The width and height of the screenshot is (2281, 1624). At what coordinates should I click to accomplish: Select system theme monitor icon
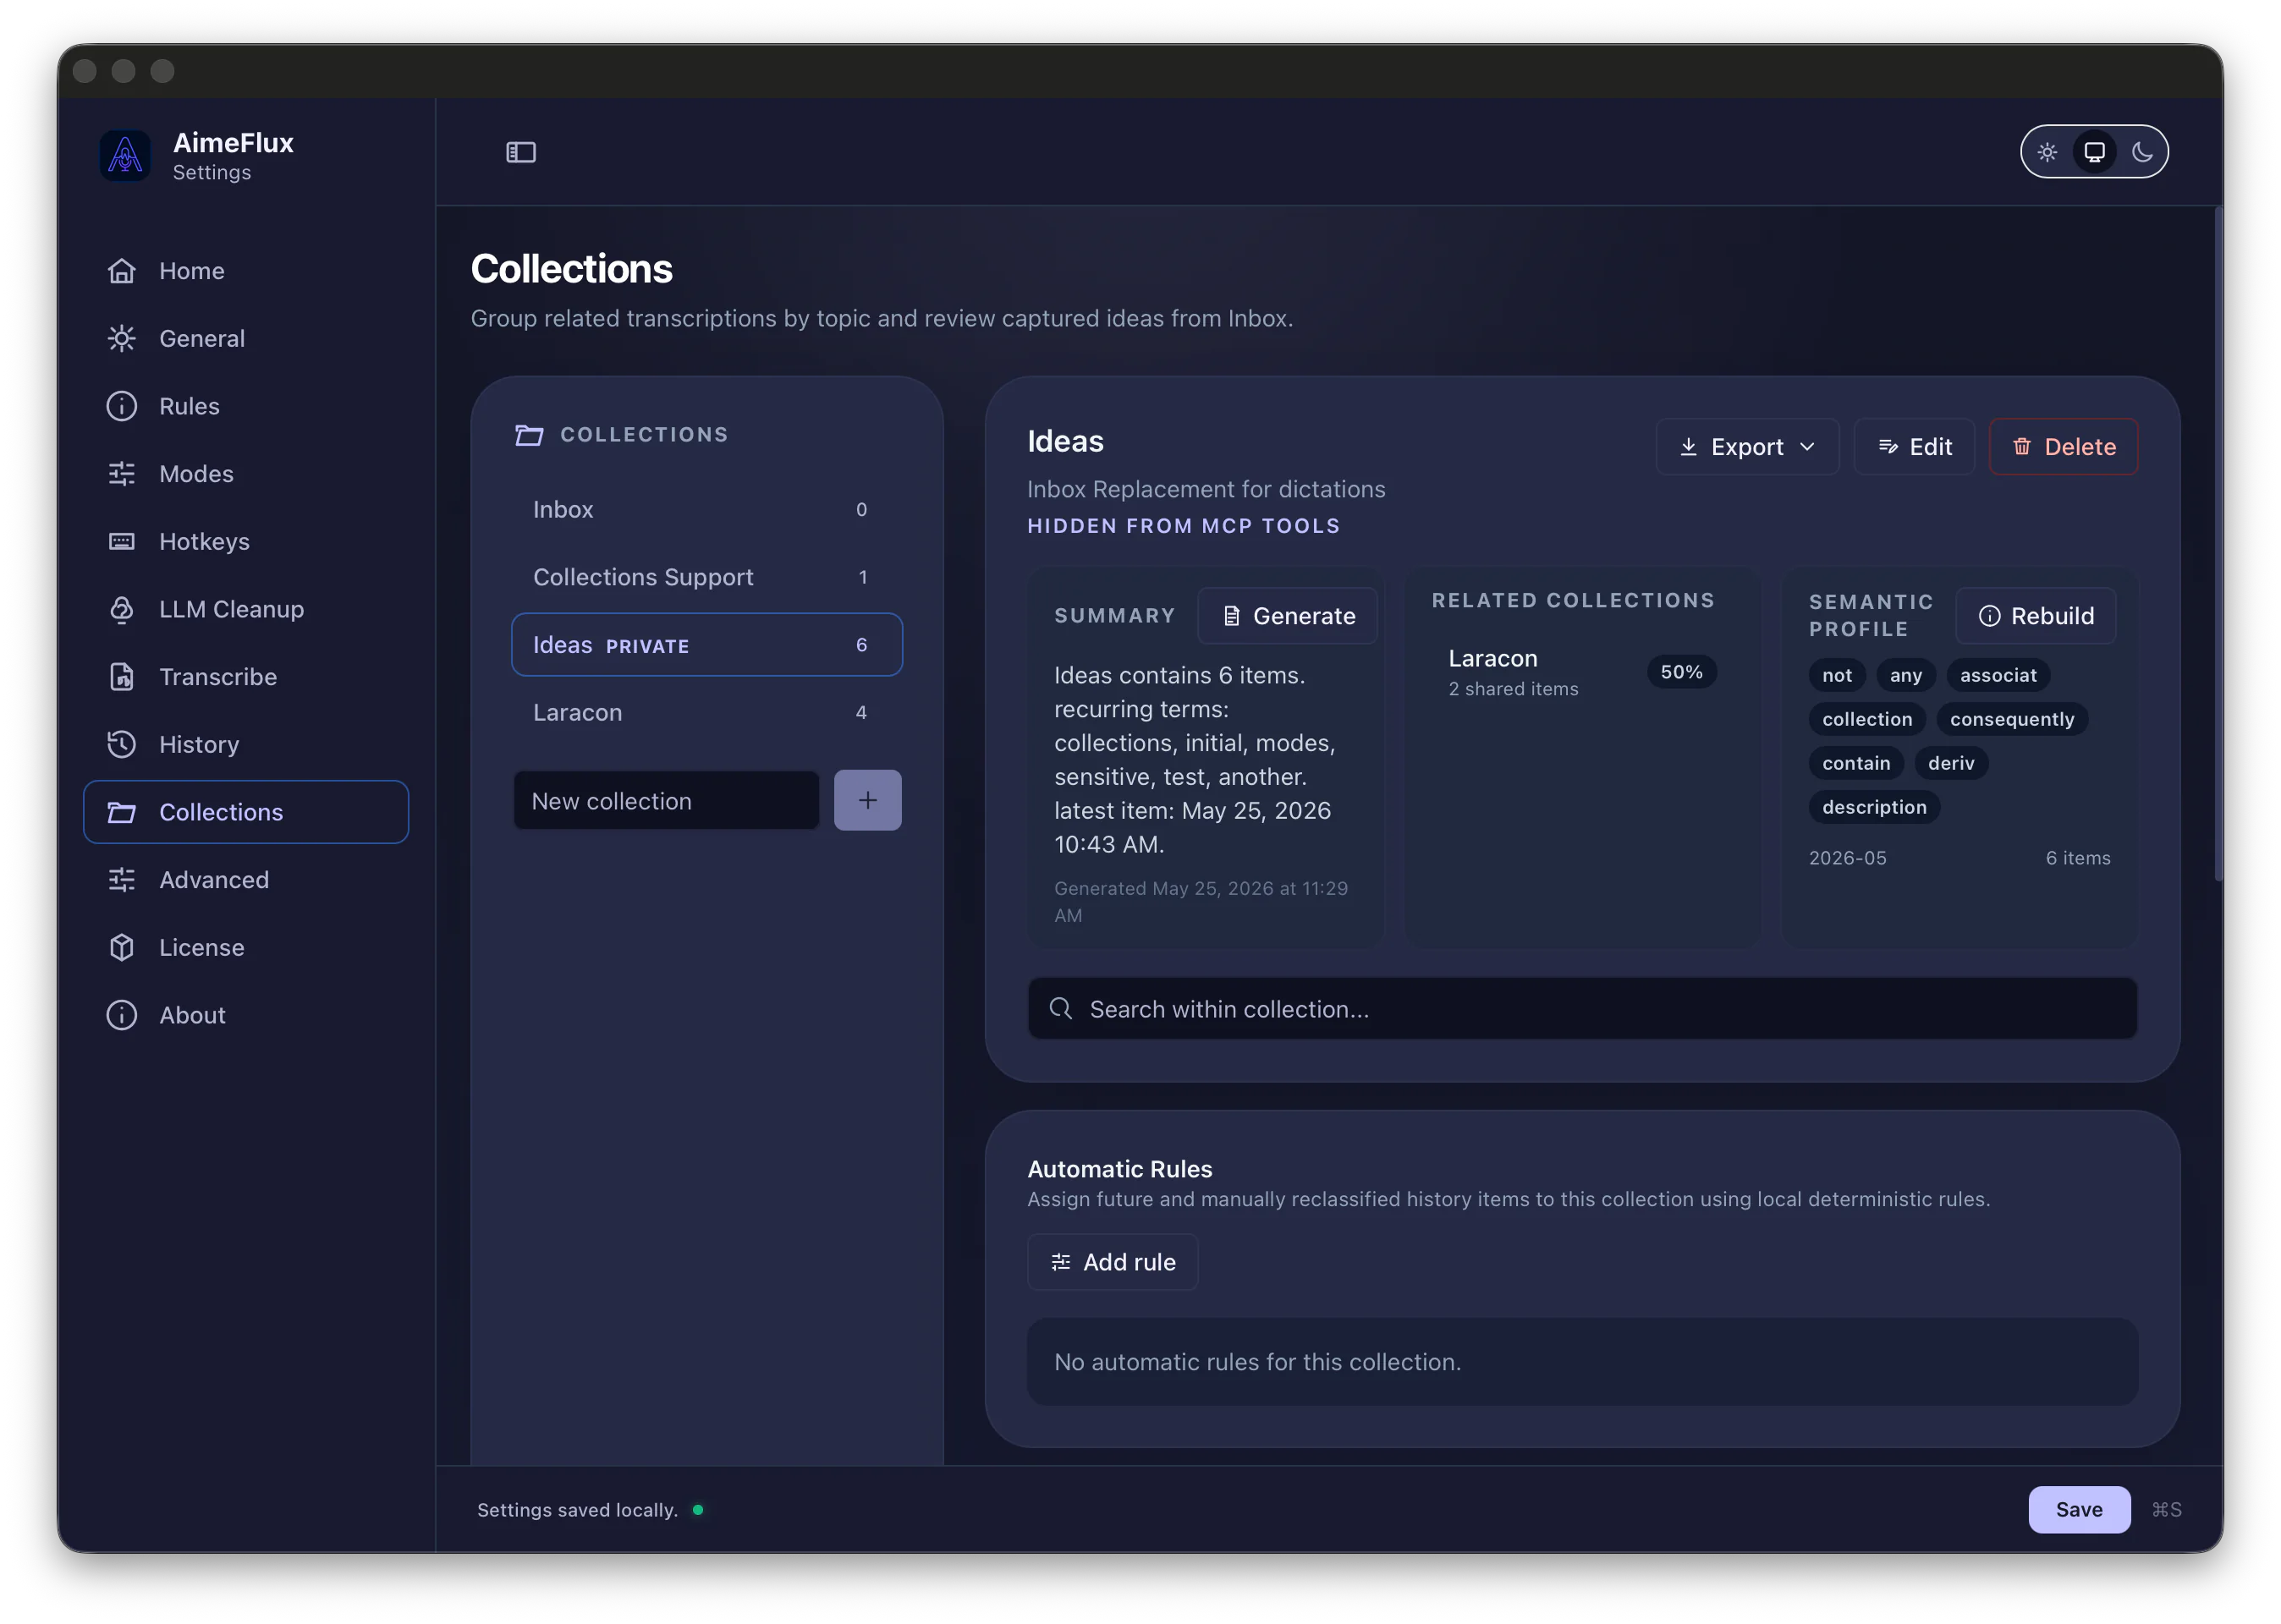tap(2094, 152)
